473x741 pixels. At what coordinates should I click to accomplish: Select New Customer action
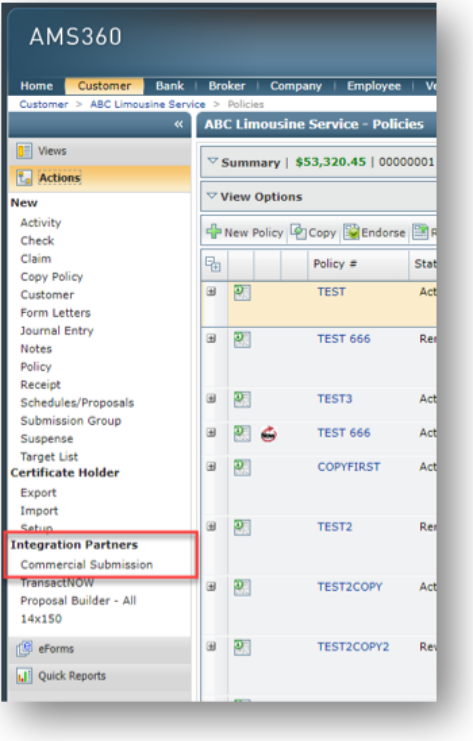[x=47, y=295]
